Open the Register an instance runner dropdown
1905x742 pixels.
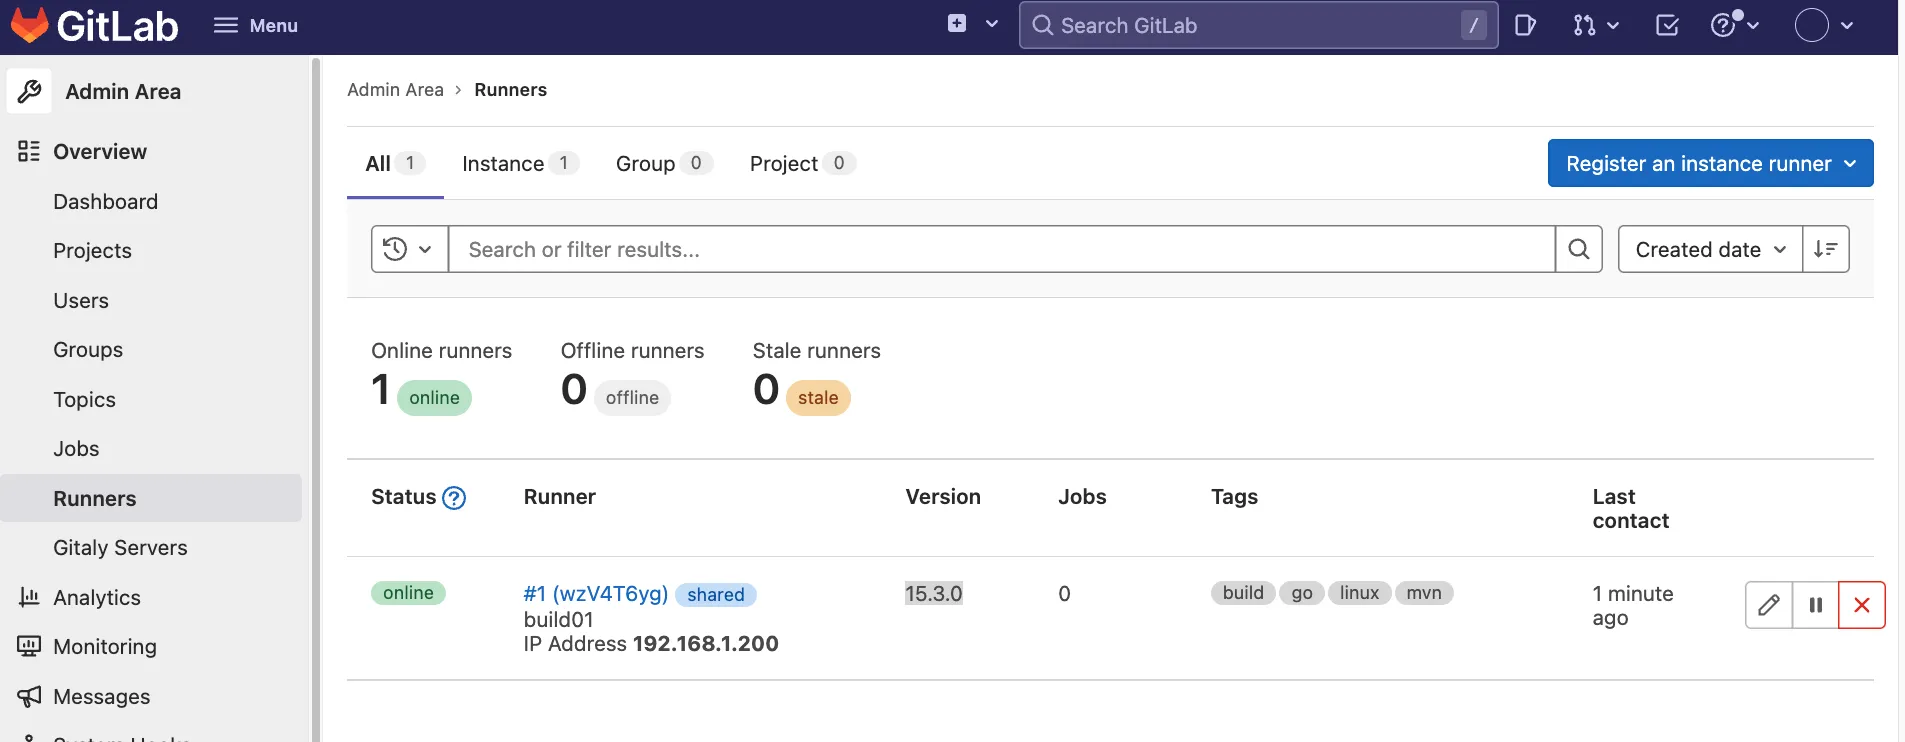pyautogui.click(x=1710, y=163)
